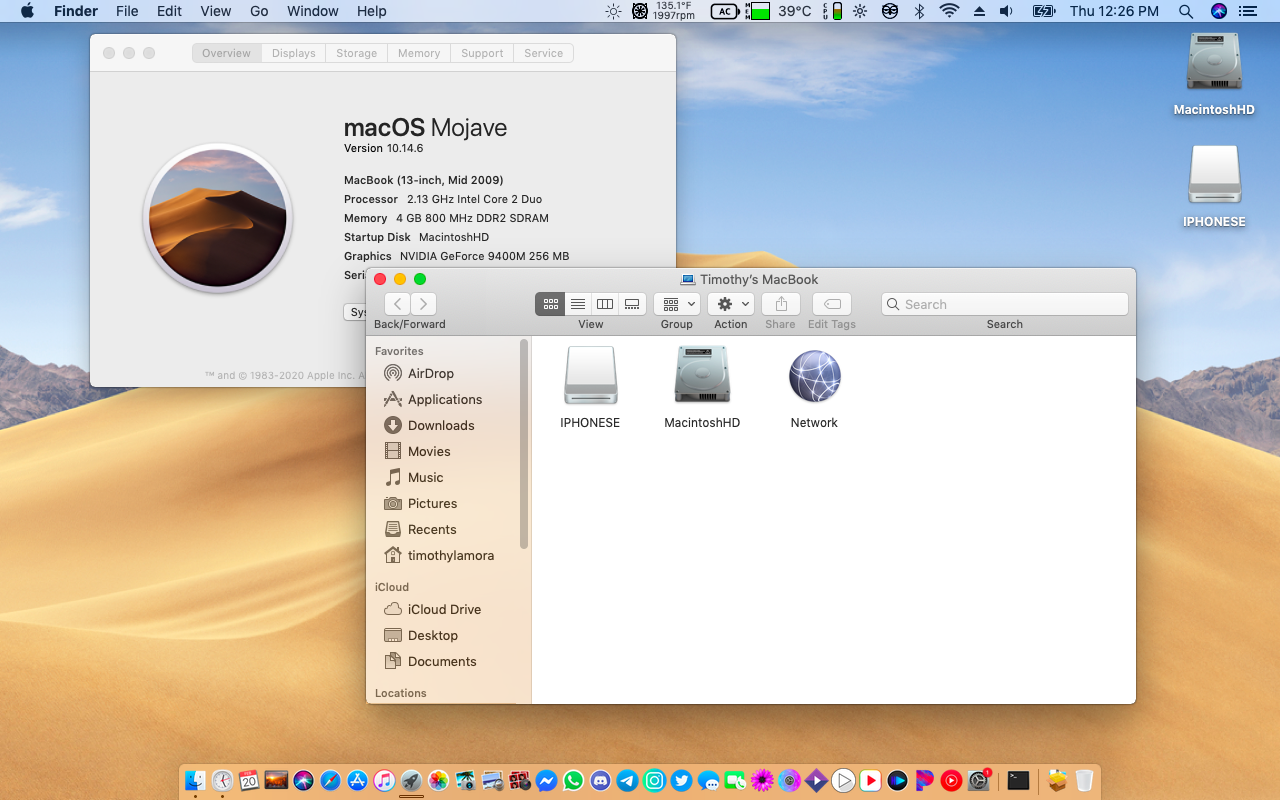Image resolution: width=1280 pixels, height=800 pixels.
Task: Switch to the Support tab
Action: (482, 53)
